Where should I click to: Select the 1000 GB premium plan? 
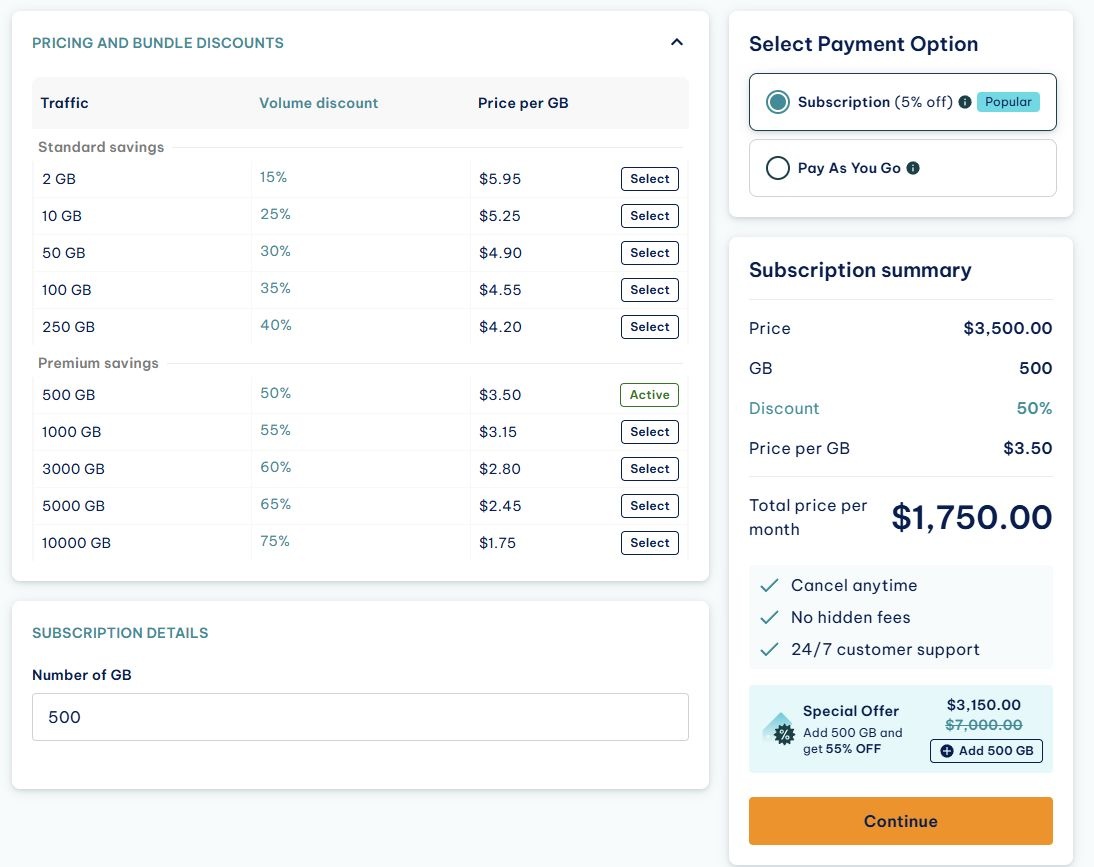[649, 432]
